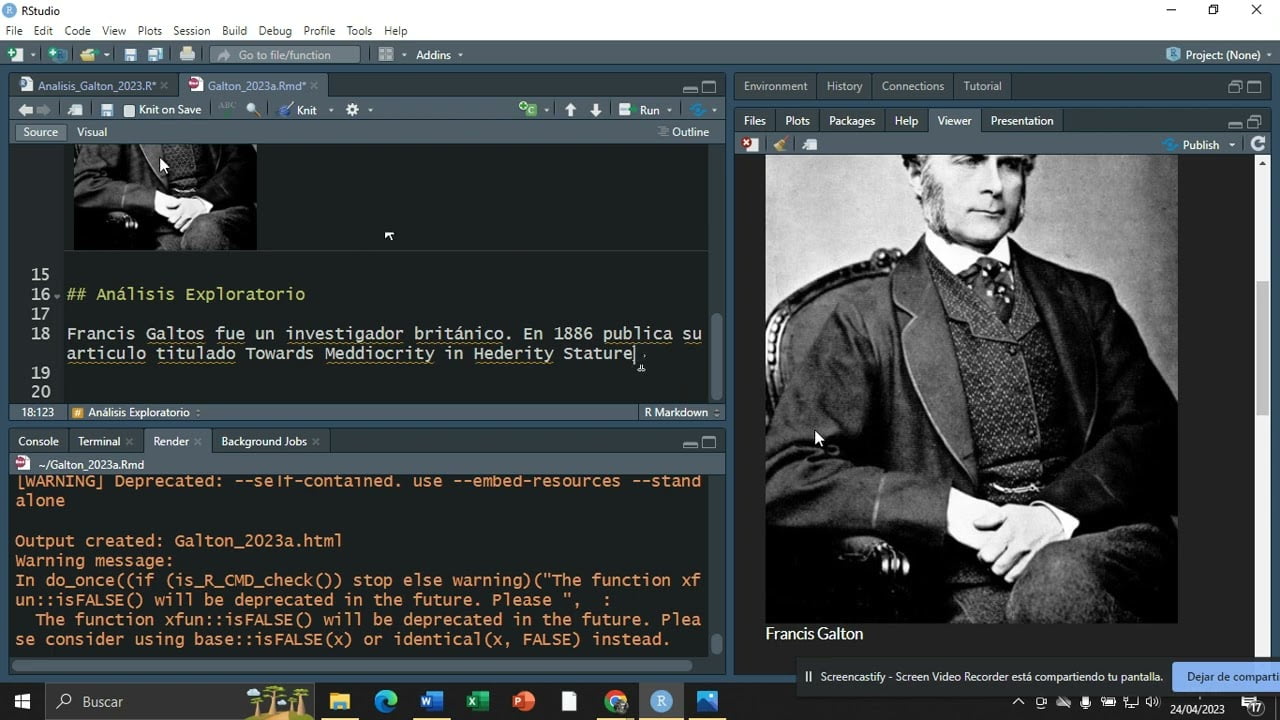
Task: Click the New File icon in the main toolbar
Action: pos(15,55)
